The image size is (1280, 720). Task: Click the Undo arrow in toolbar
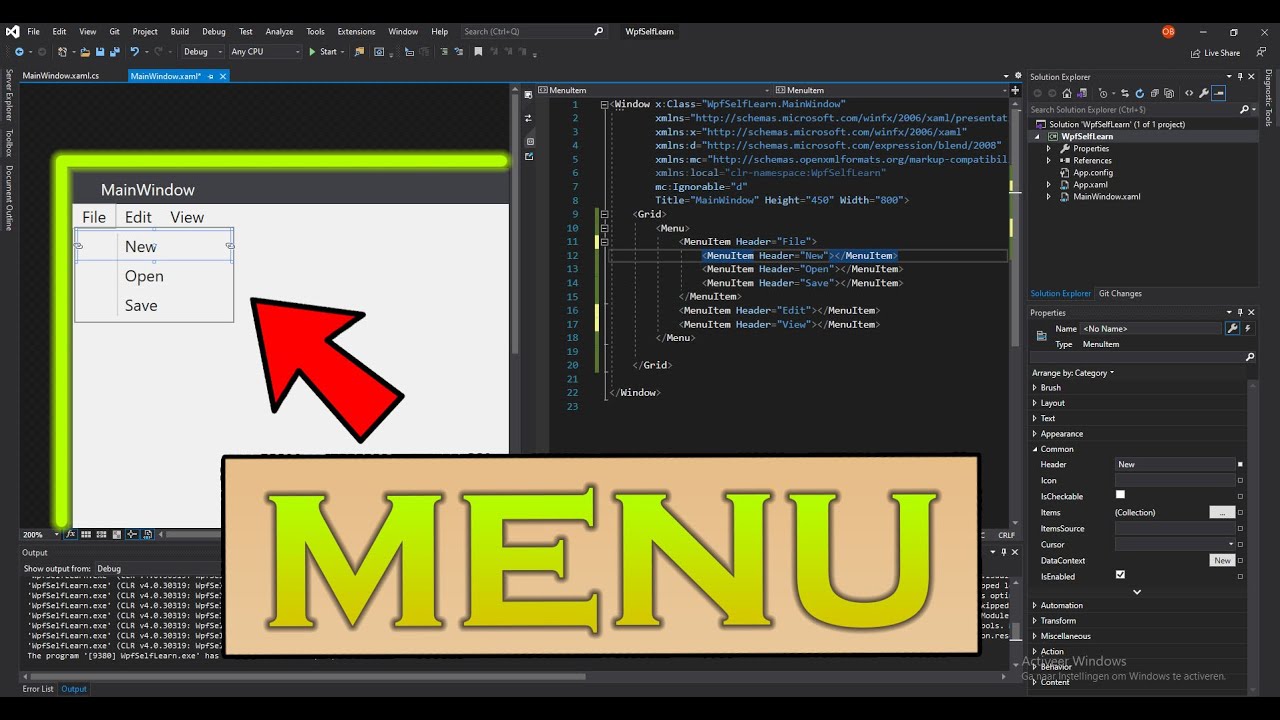coord(133,51)
